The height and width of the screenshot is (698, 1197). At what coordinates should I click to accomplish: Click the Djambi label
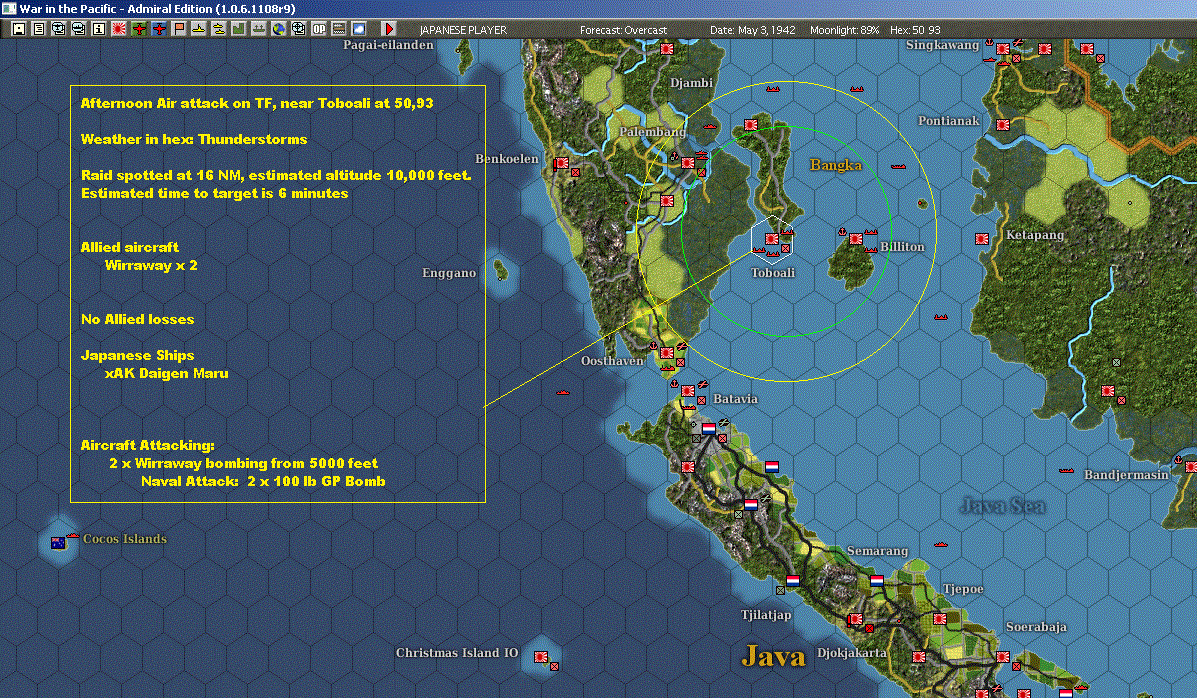[691, 82]
